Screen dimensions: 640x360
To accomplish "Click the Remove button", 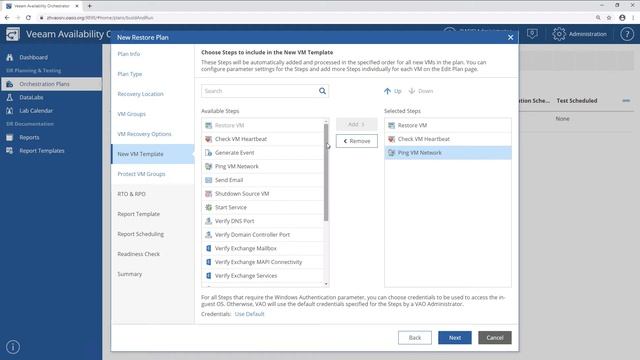I will coord(357,141).
